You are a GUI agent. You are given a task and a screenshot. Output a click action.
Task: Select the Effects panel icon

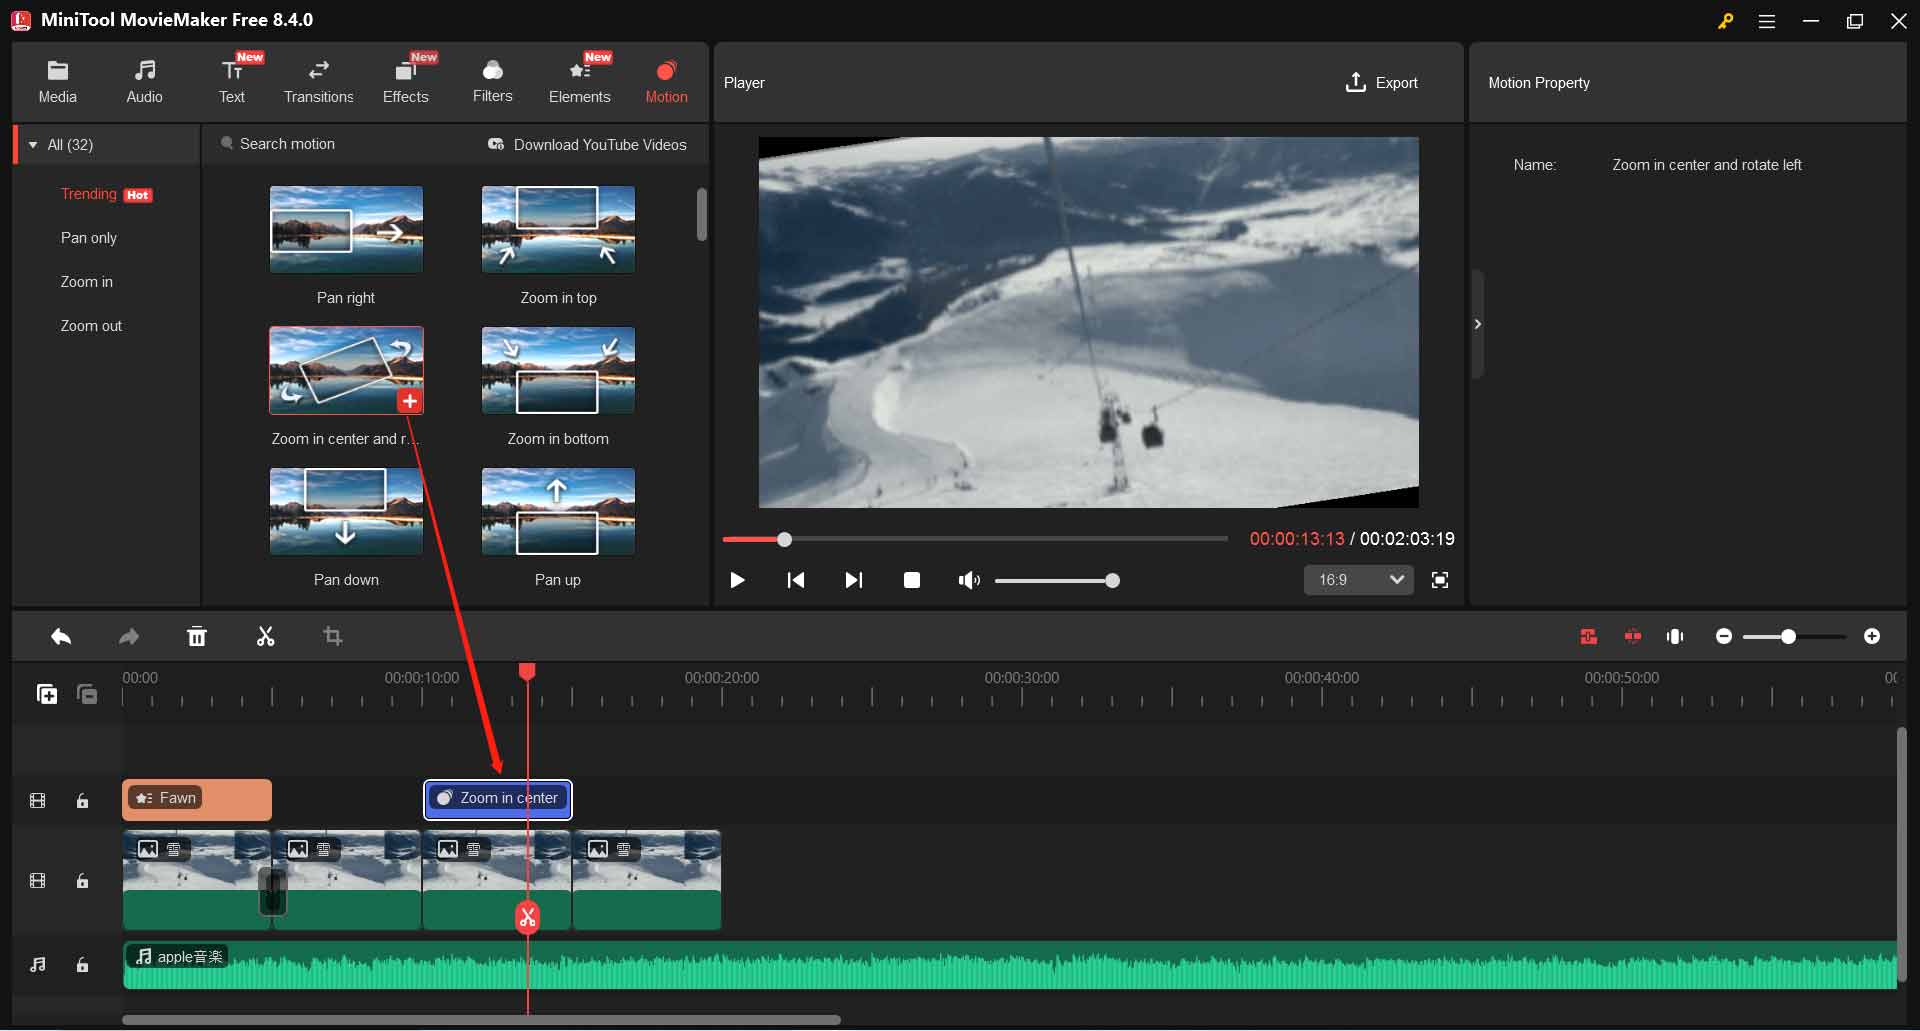click(x=405, y=80)
